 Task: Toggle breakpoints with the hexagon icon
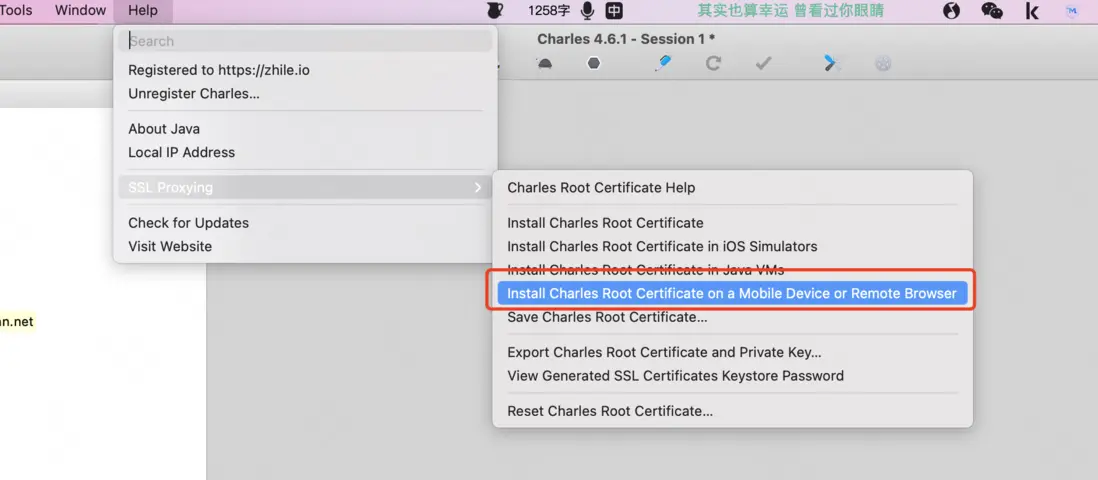coord(594,64)
